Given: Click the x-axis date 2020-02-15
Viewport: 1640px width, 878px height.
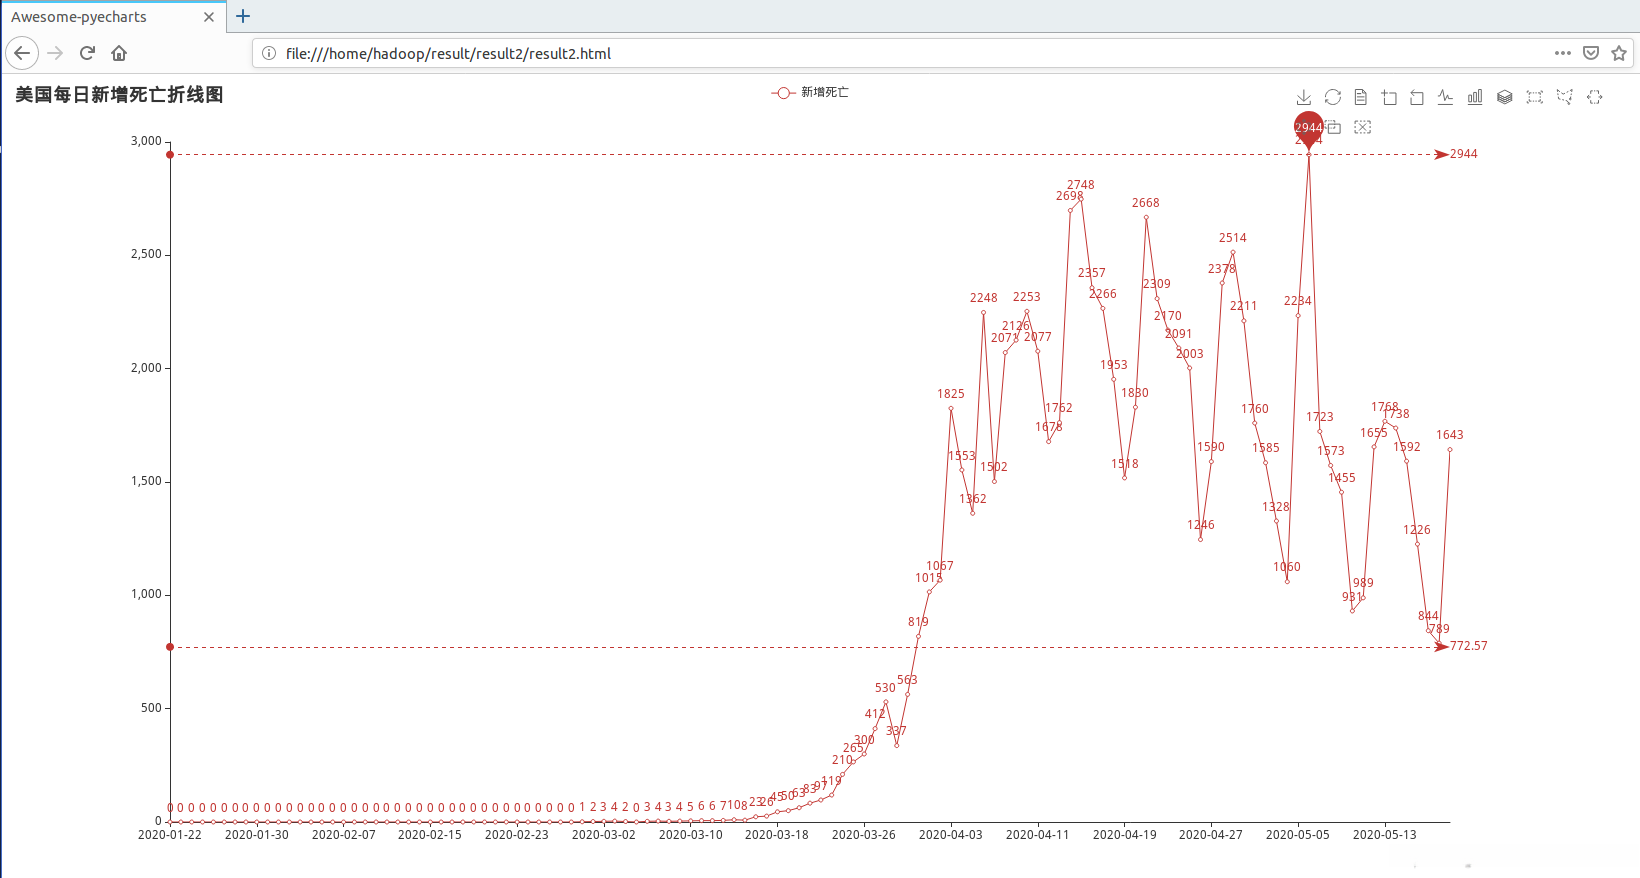Looking at the screenshot, I should coord(430,835).
